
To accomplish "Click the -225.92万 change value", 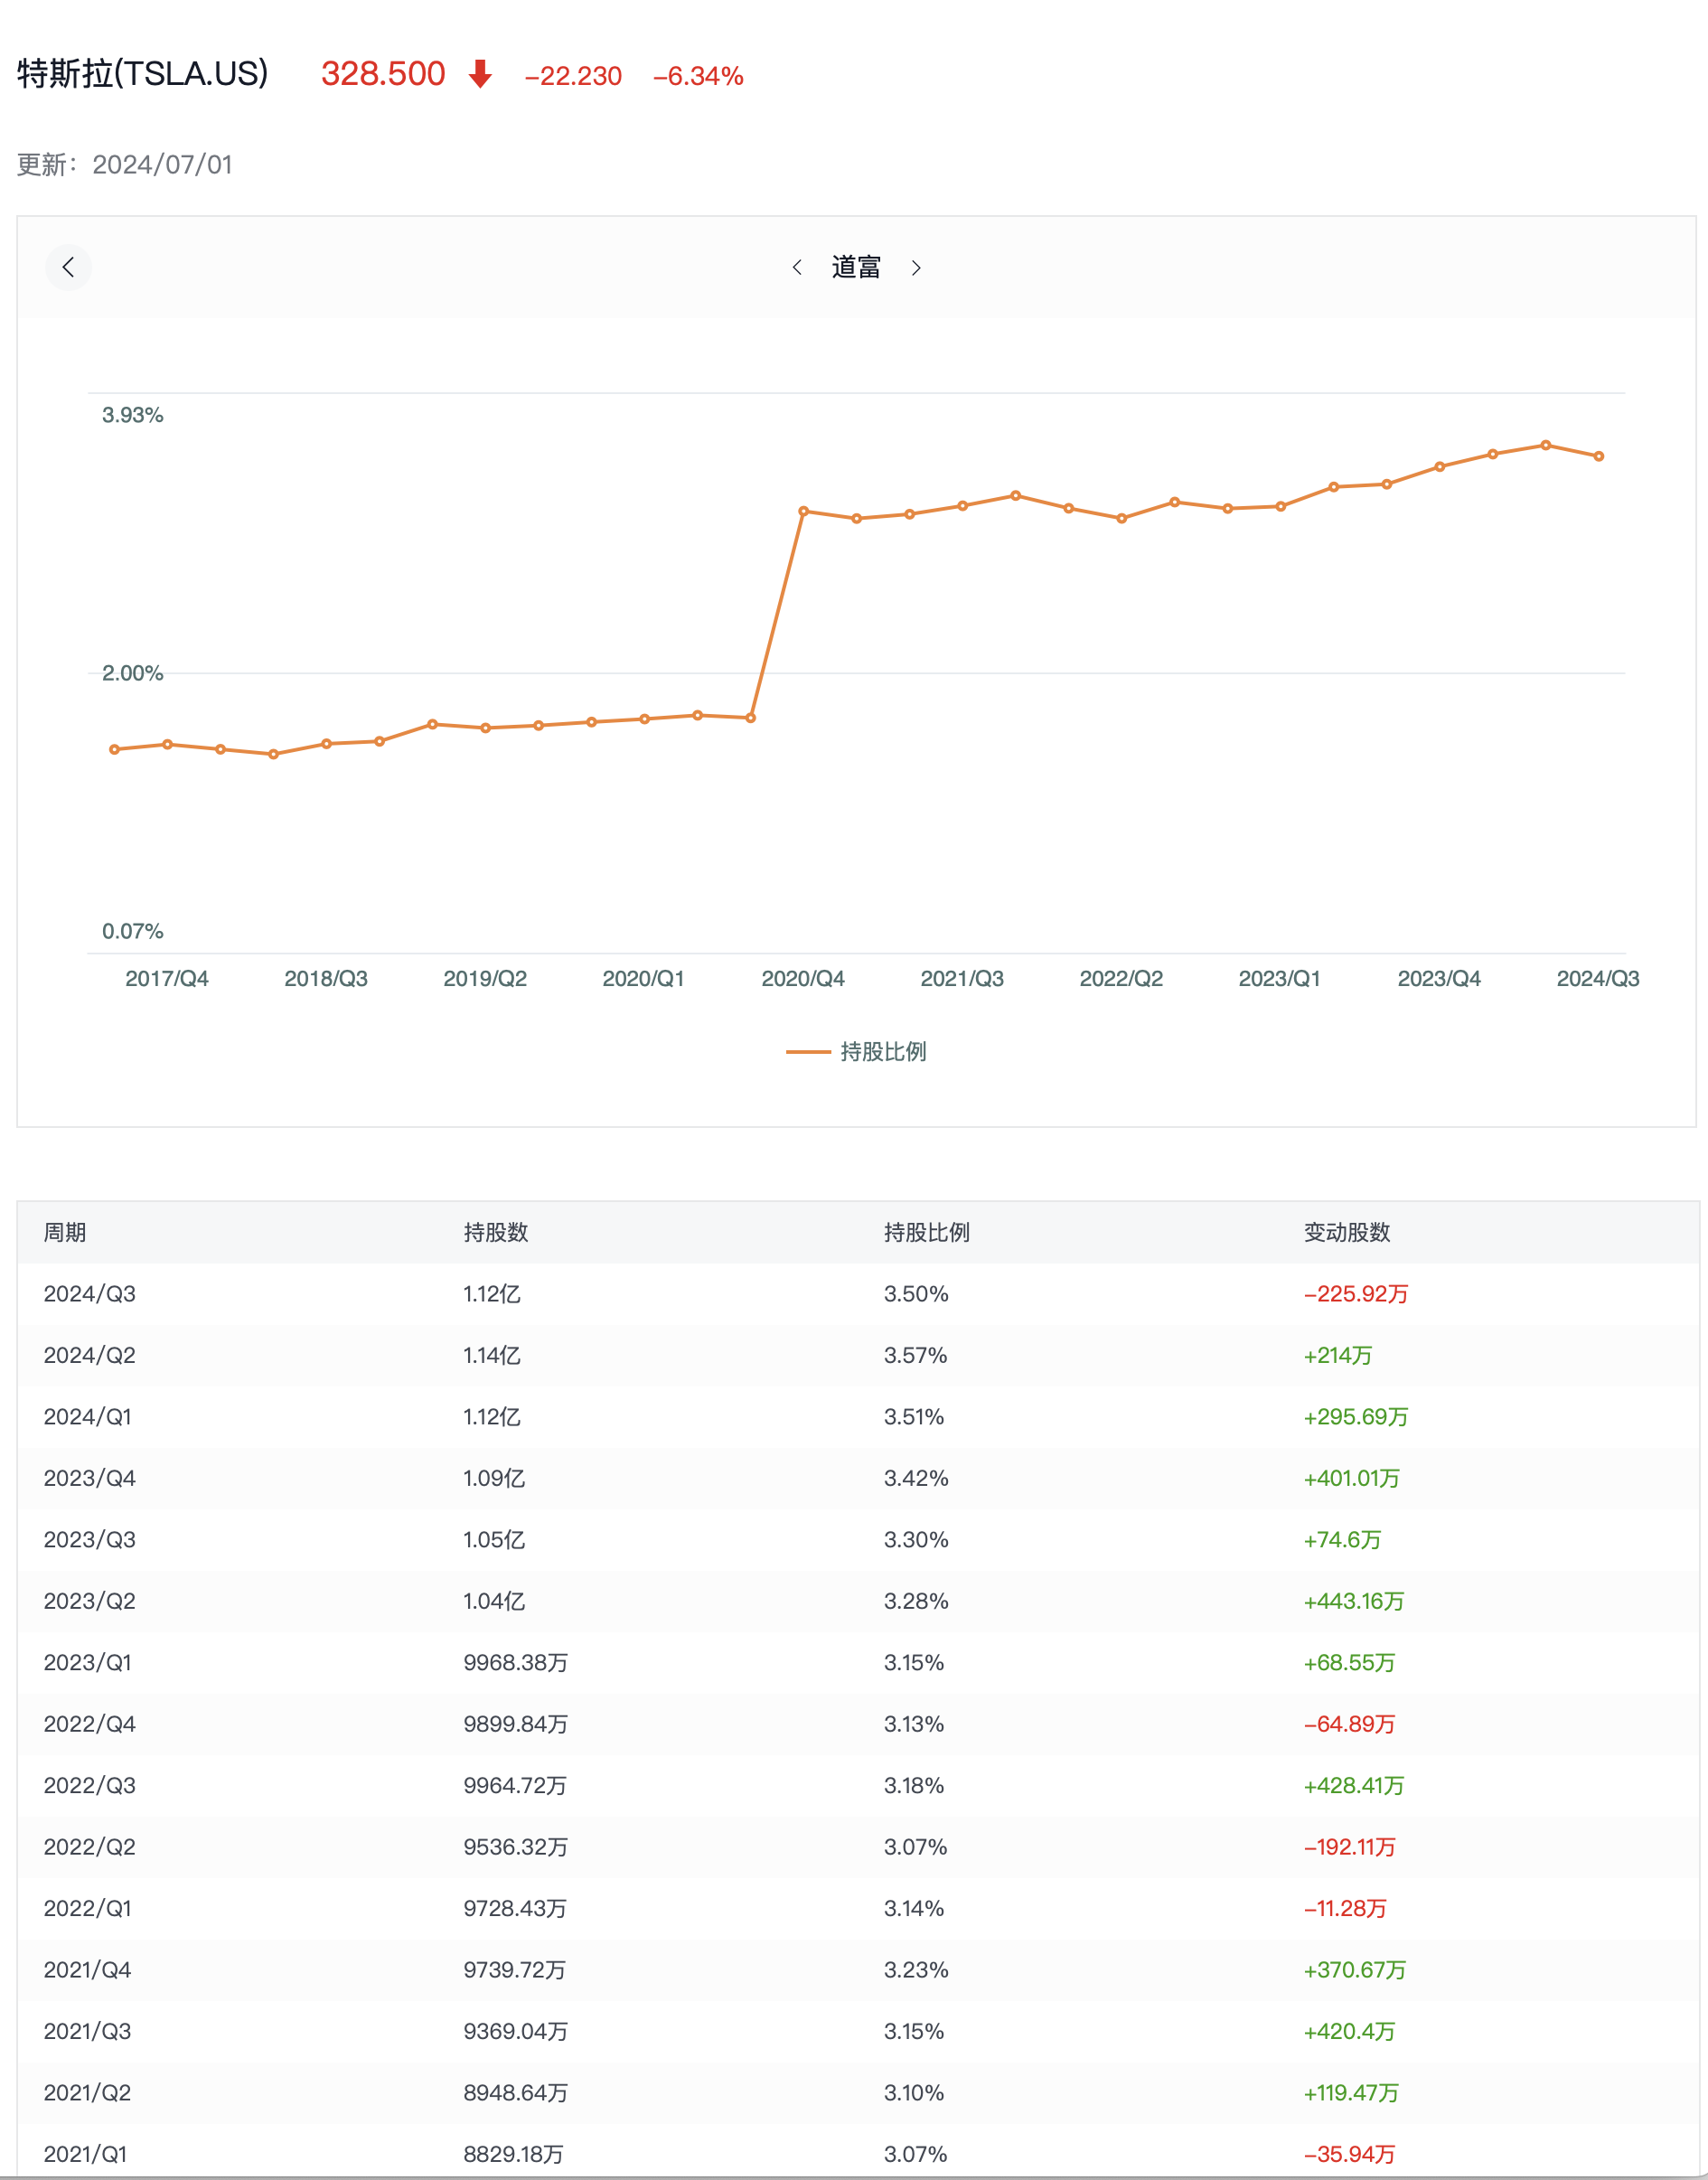I will pos(1356,1294).
